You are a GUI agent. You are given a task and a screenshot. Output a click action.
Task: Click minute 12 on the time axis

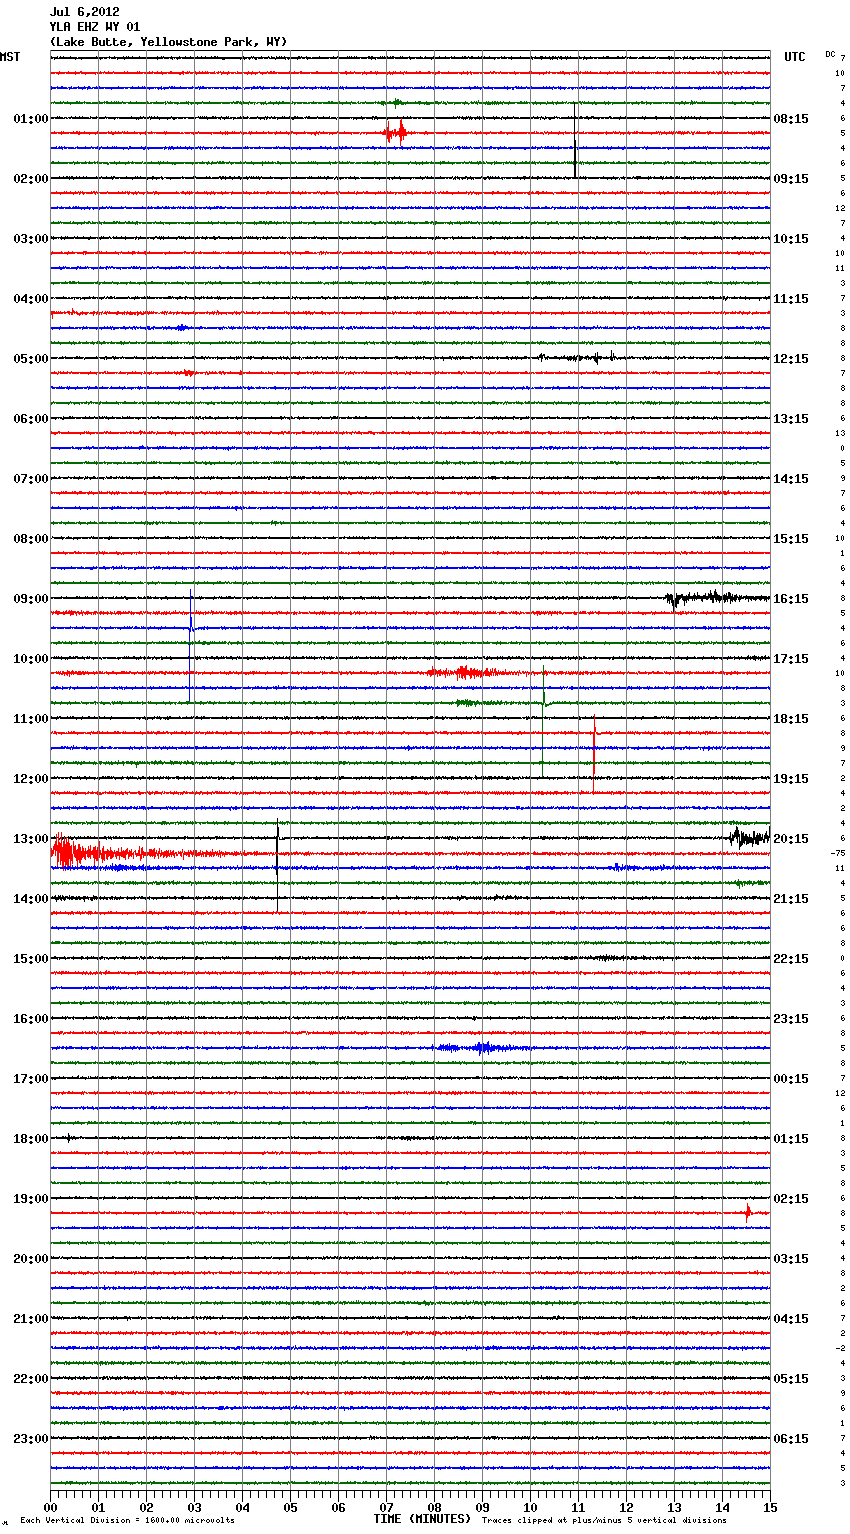click(626, 1507)
